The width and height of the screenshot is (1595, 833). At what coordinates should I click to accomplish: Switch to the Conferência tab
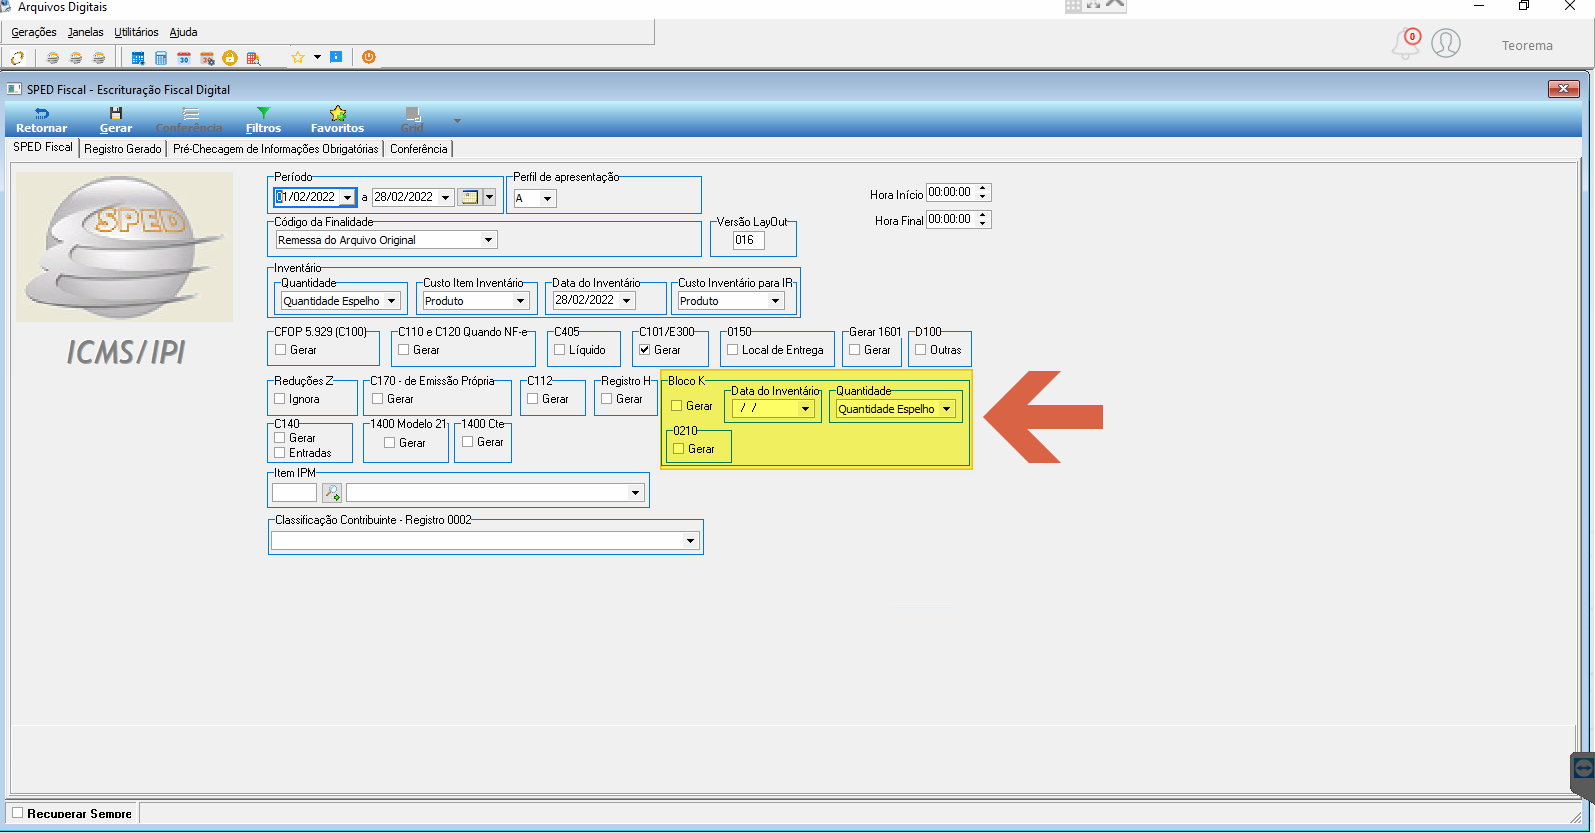(x=419, y=149)
